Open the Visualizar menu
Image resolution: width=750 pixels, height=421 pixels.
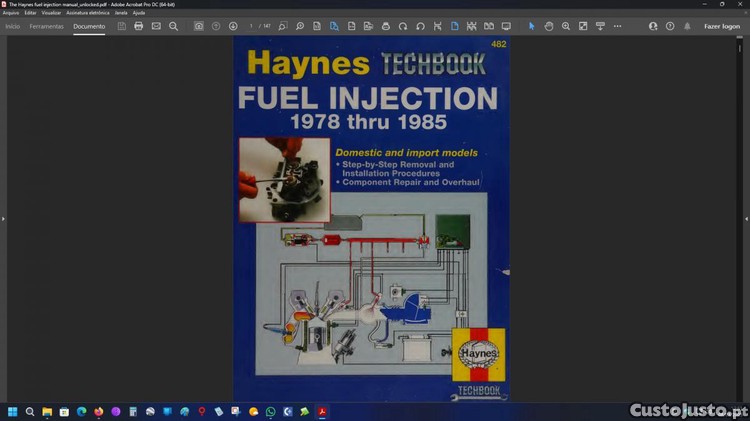pos(51,13)
